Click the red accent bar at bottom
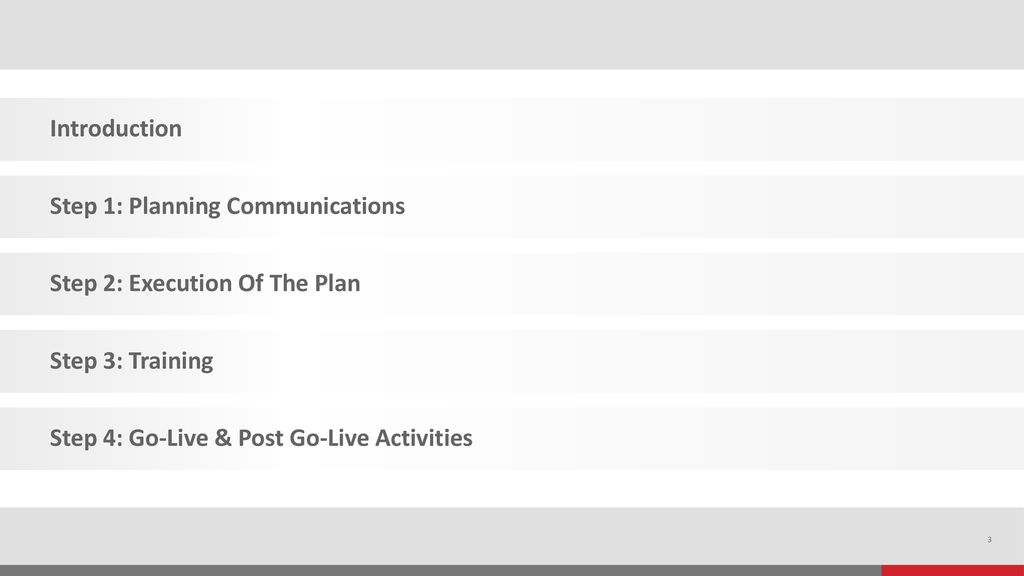The height and width of the screenshot is (576, 1024). [953, 571]
